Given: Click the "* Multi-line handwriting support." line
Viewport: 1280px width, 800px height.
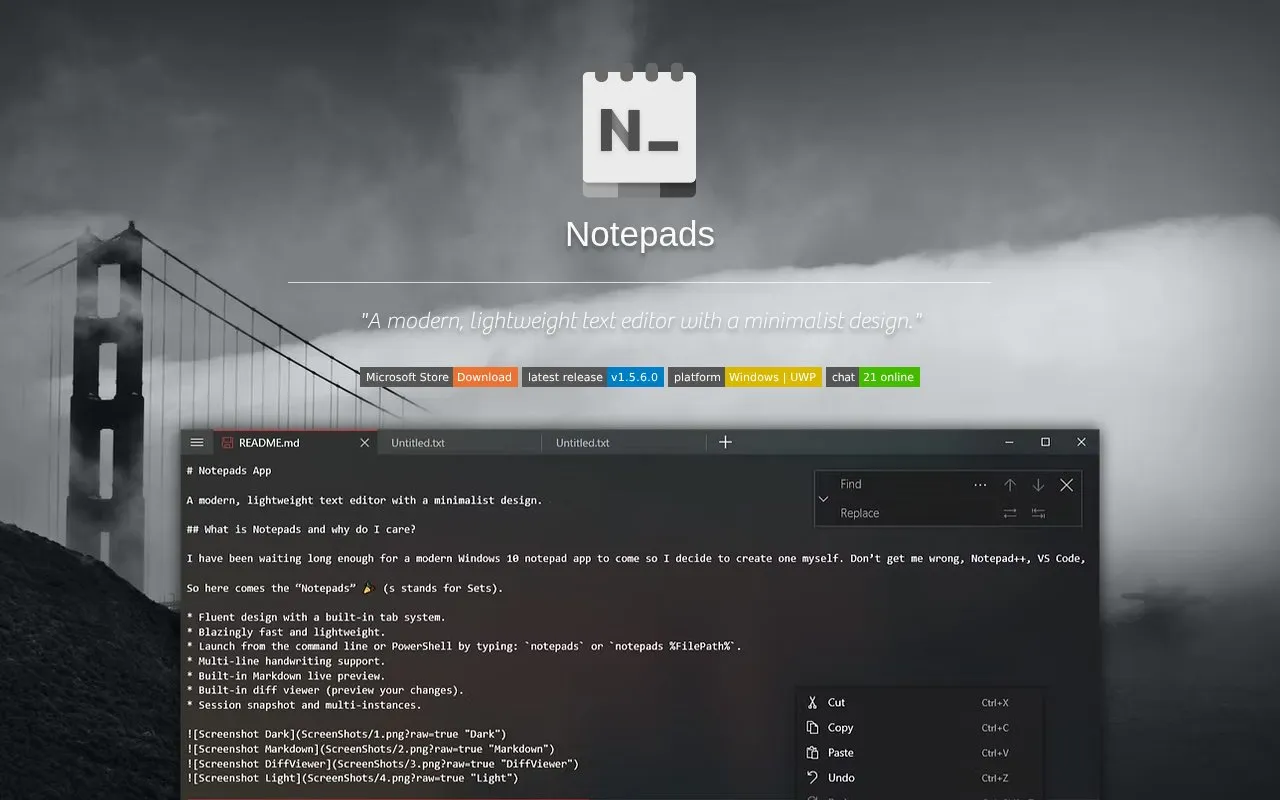Looking at the screenshot, I should pyautogui.click(x=286, y=661).
